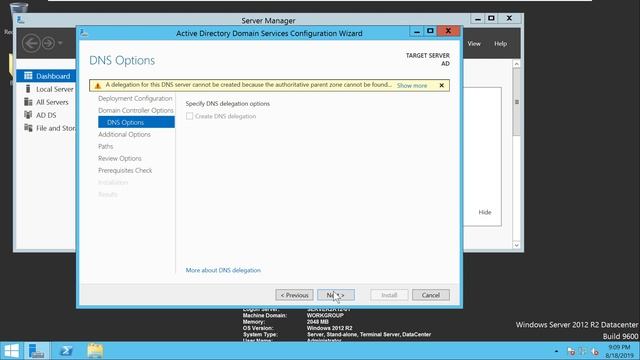Click the Start button on the taskbar
Image resolution: width=640 pixels, height=360 pixels.
click(x=11, y=351)
